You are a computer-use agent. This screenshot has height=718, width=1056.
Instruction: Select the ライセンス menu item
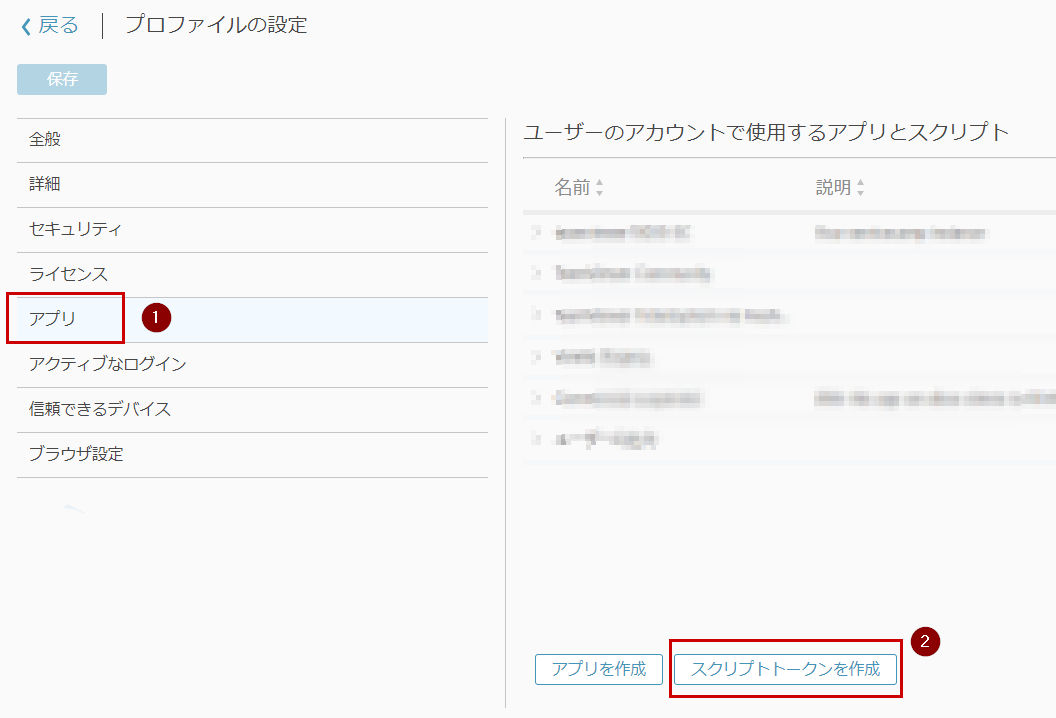tap(253, 275)
